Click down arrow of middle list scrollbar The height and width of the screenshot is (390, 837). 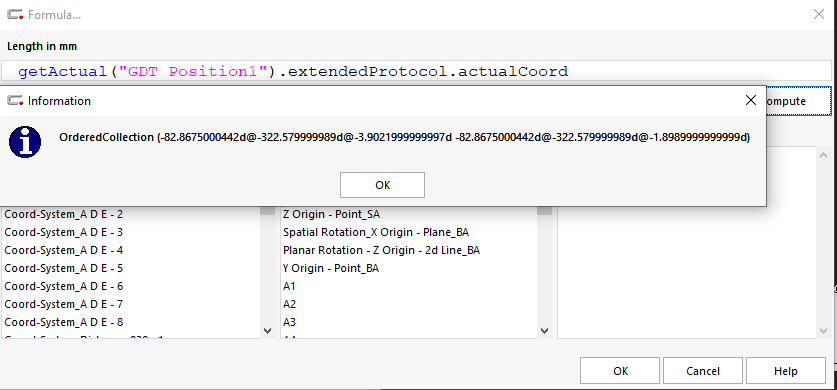544,331
